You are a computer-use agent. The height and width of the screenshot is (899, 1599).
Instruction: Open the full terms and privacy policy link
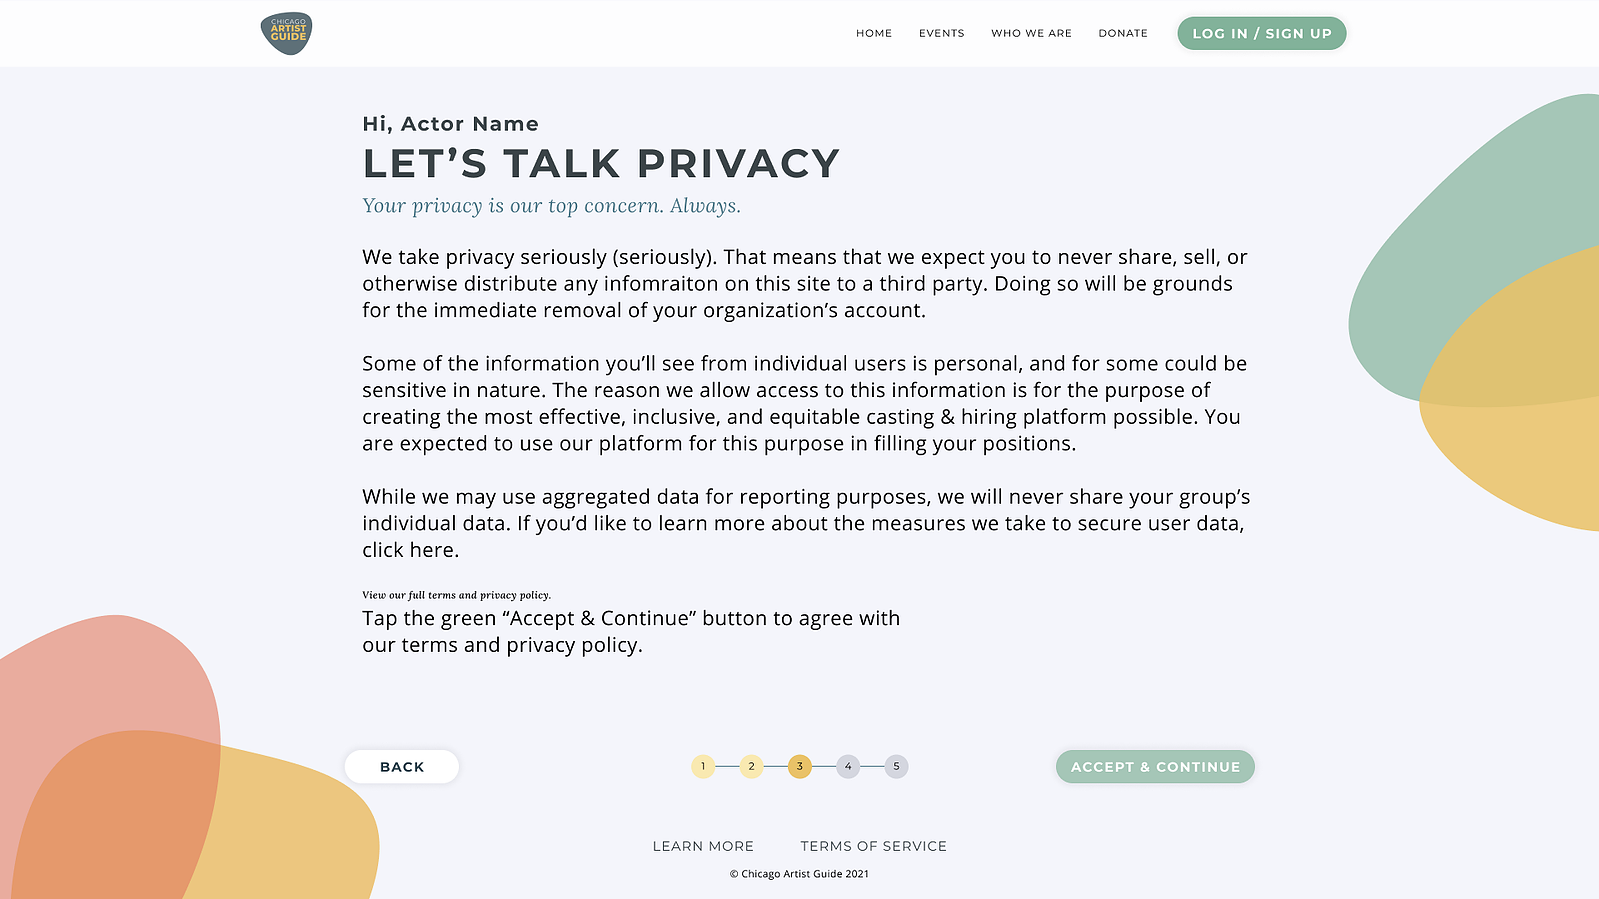[456, 595]
